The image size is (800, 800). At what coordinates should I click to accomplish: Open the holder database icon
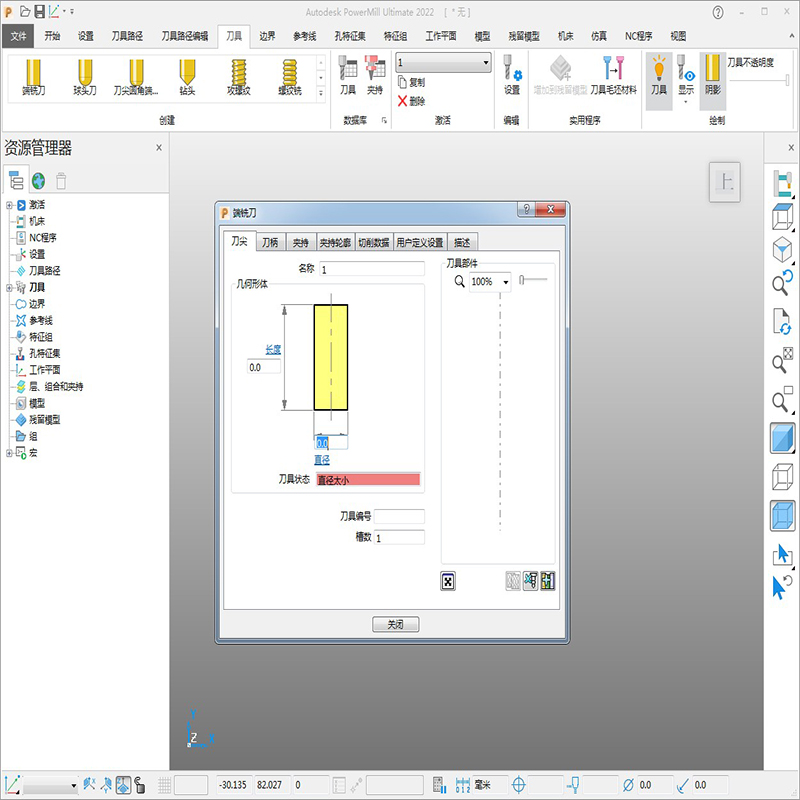(375, 76)
